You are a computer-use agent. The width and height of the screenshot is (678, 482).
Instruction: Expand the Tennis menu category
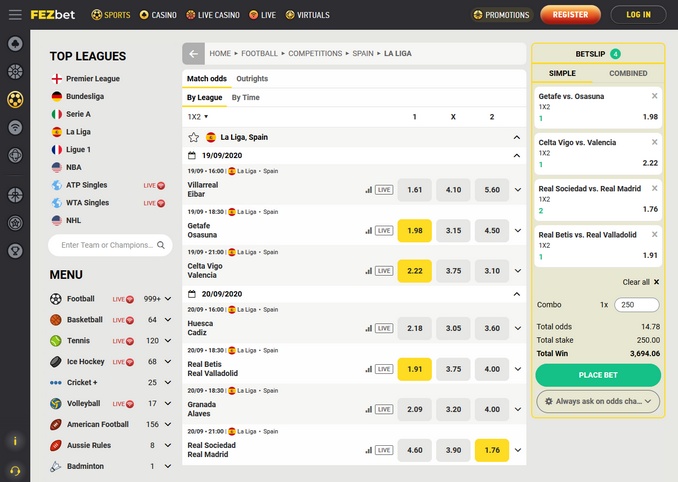168,341
